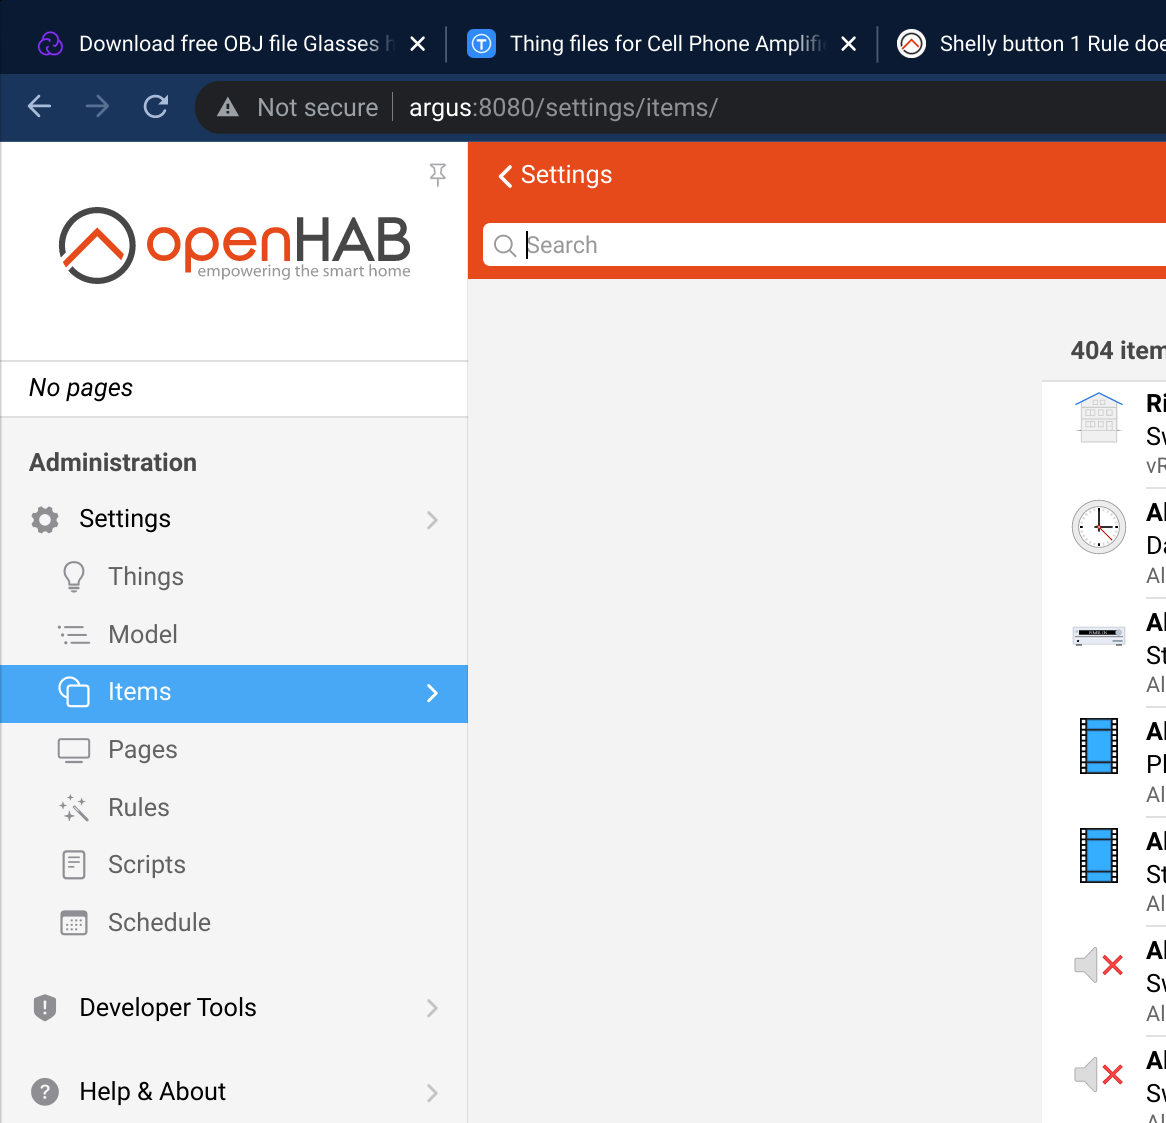The image size is (1166, 1123).
Task: Open Pages via the monitor icon
Action: [74, 750]
